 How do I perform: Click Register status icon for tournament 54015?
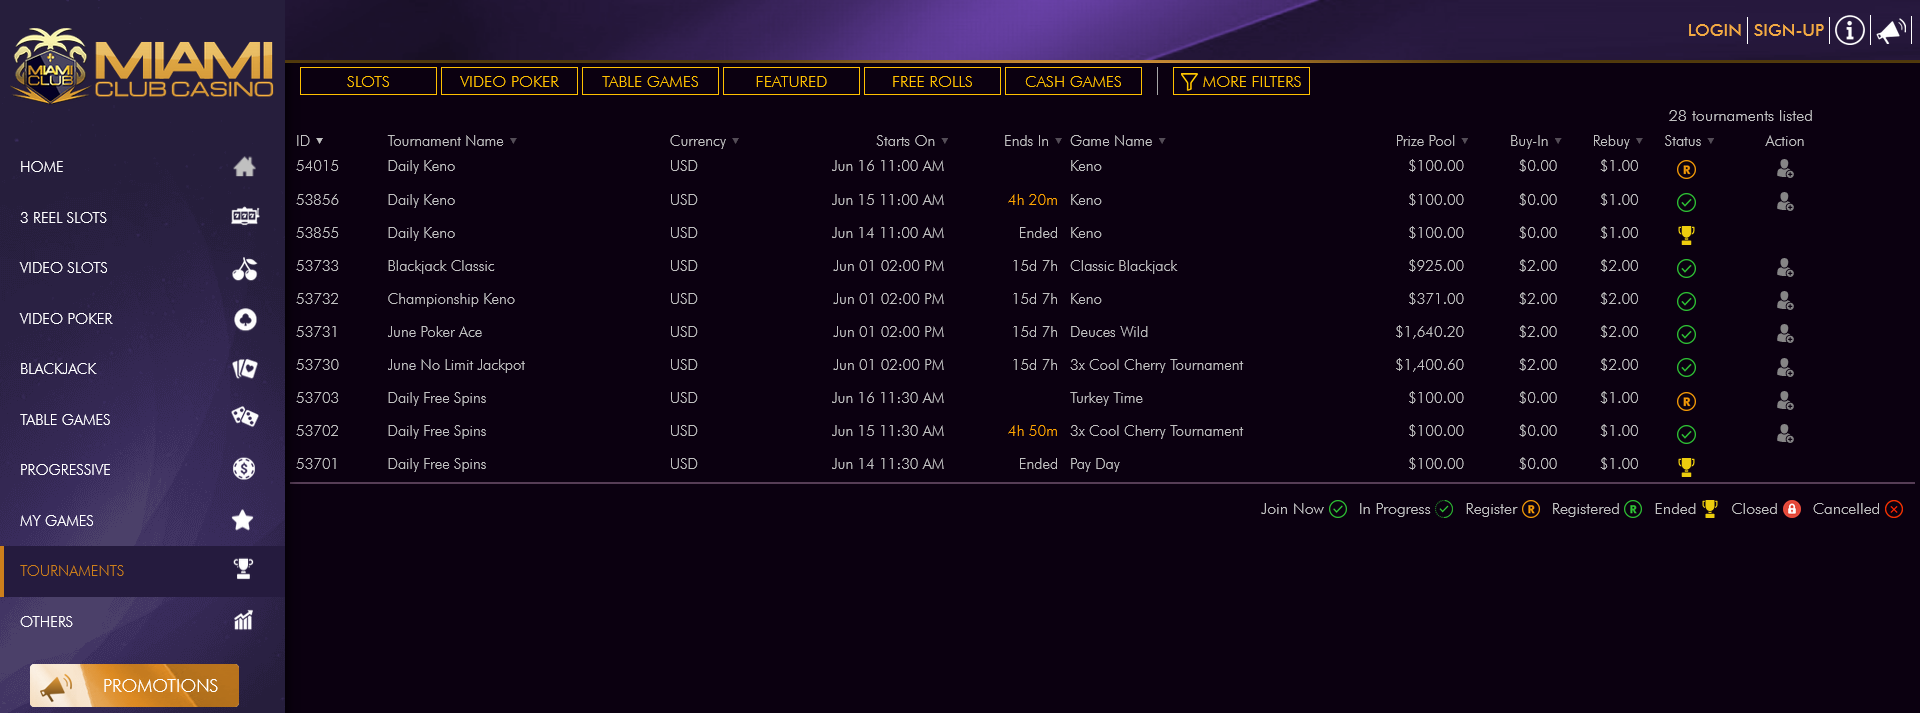coord(1686,169)
